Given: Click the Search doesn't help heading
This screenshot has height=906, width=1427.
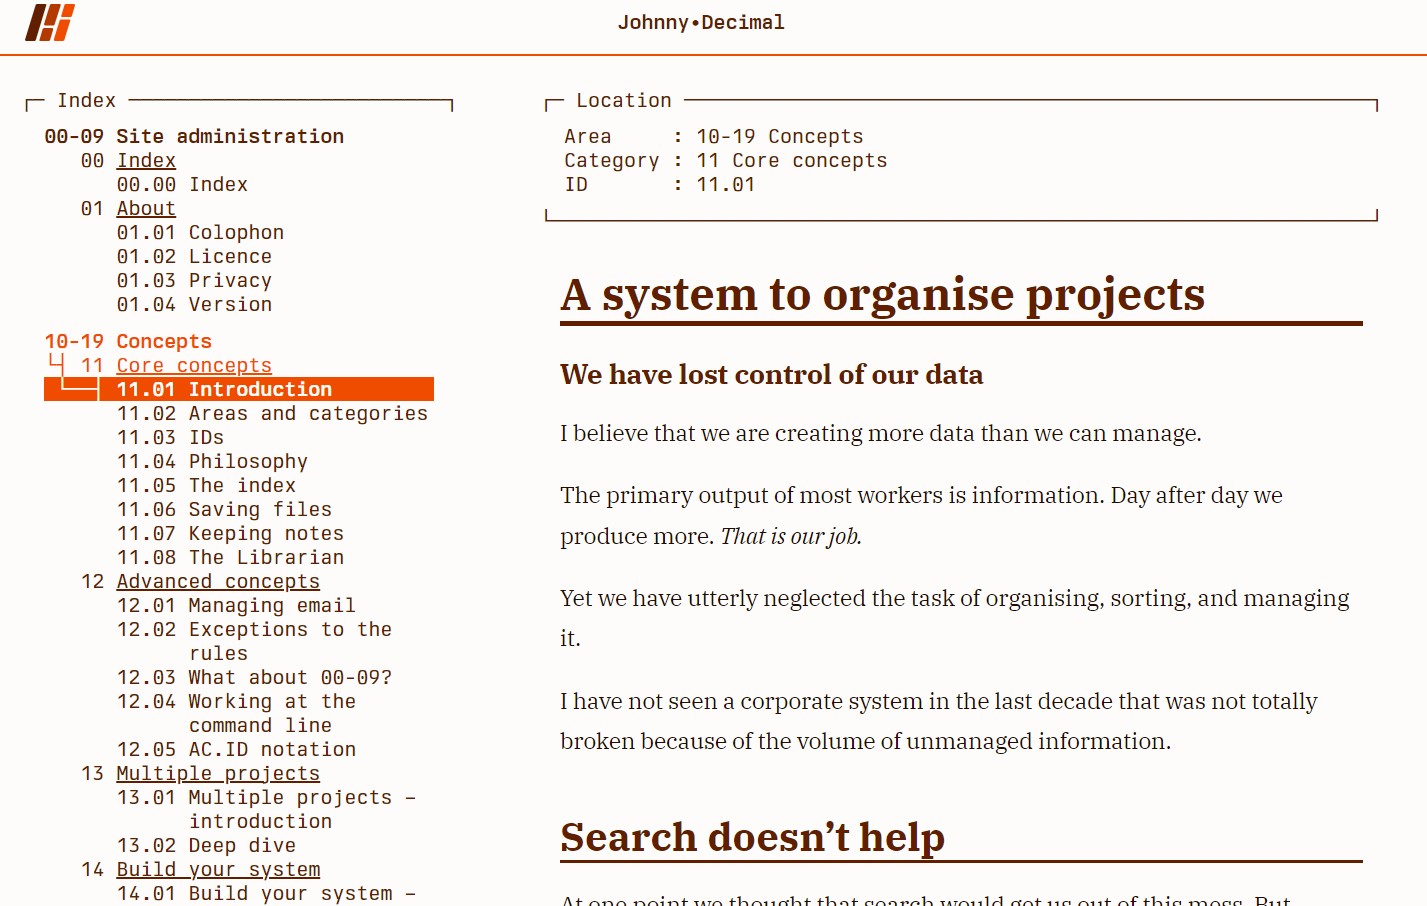Looking at the screenshot, I should (752, 838).
